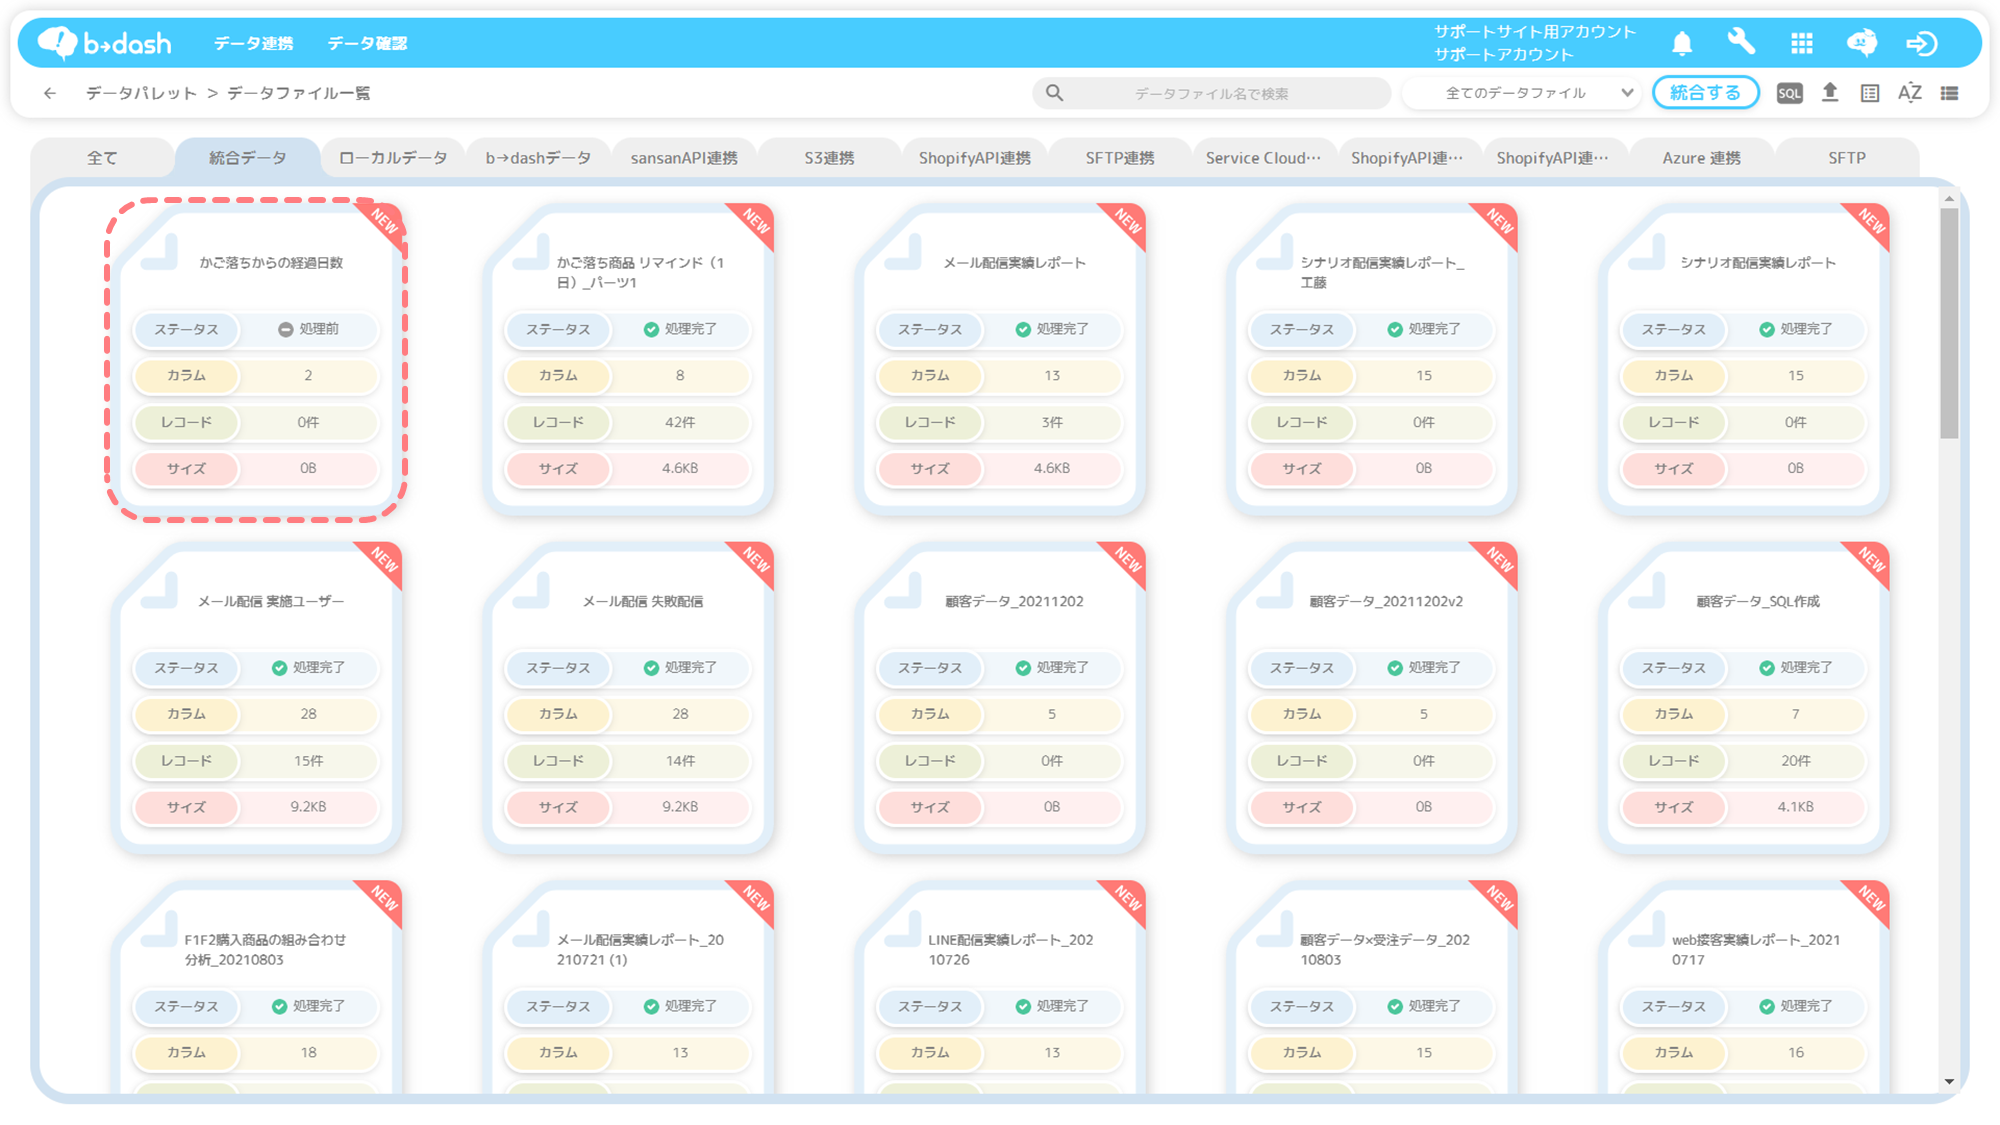Open the 全てのデータファイル dropdown

point(1523,93)
